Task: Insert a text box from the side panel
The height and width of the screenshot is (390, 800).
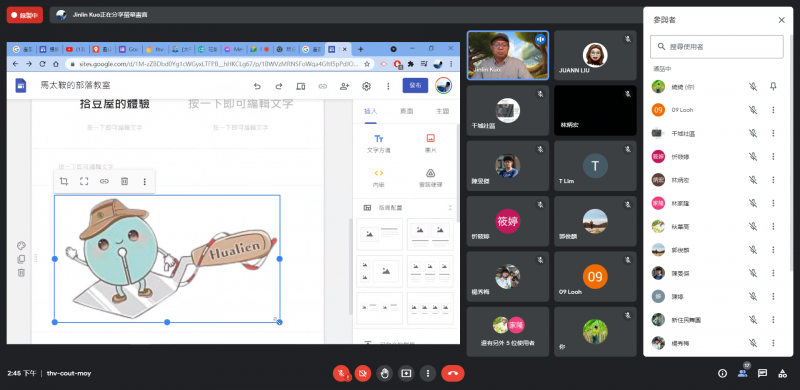Action: (x=379, y=143)
